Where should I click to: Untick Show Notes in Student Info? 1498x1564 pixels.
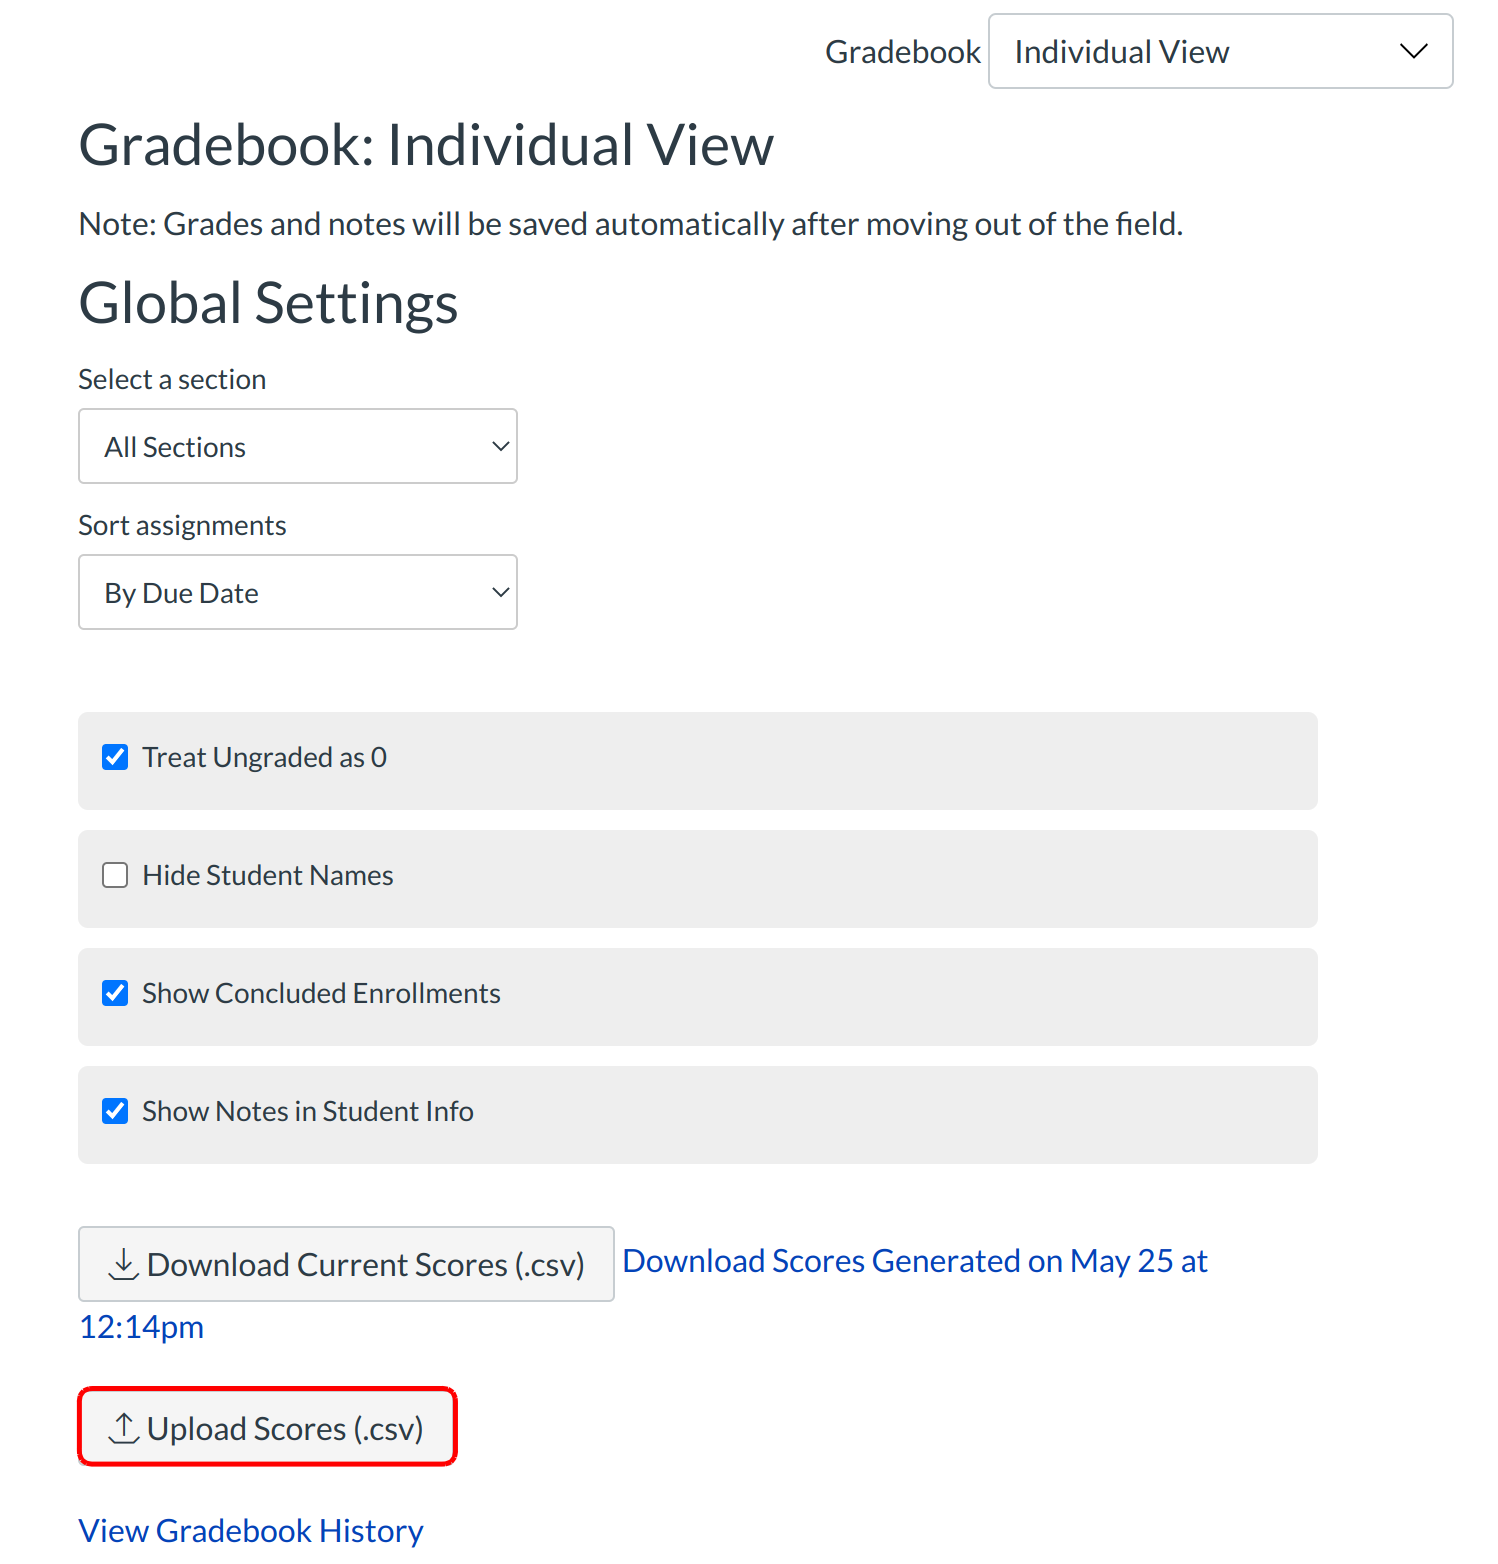pos(115,1111)
